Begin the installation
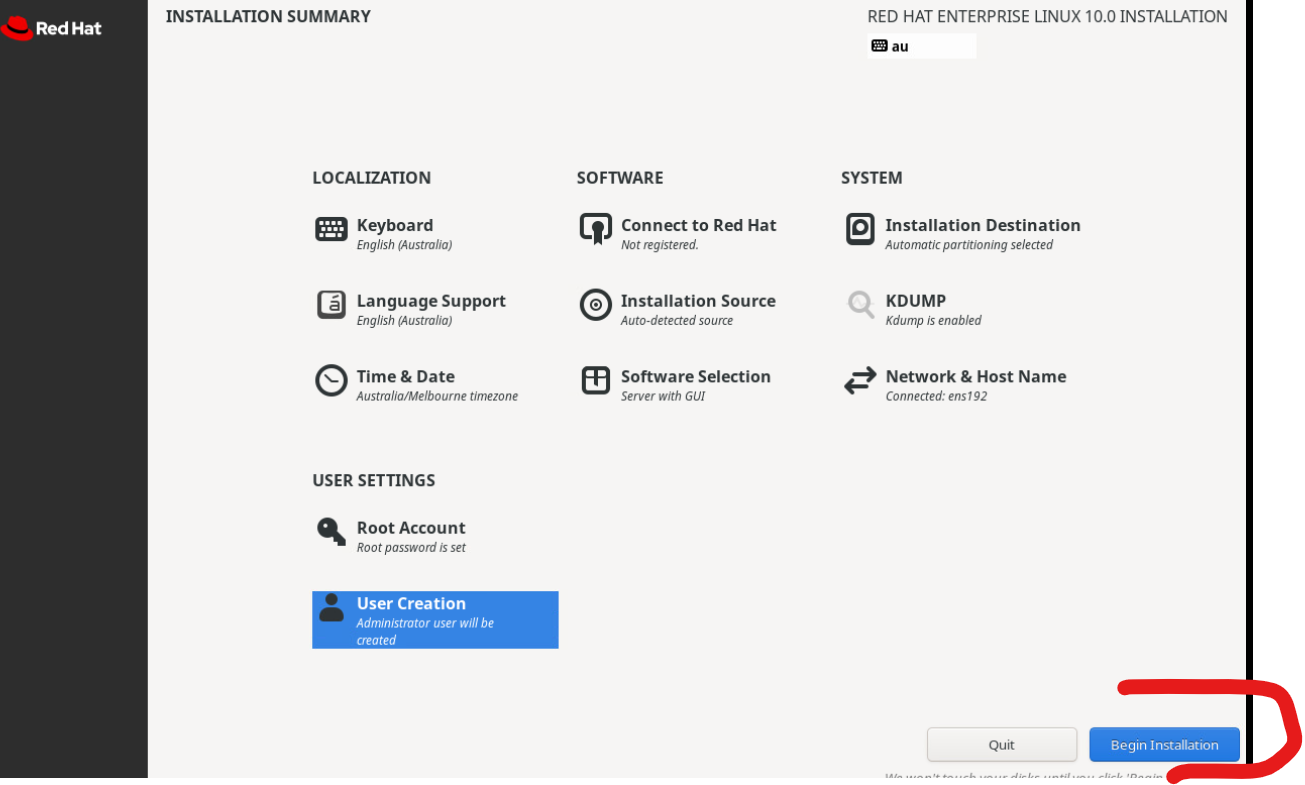Image resolution: width=1305 pixels, height=785 pixels. point(1164,745)
